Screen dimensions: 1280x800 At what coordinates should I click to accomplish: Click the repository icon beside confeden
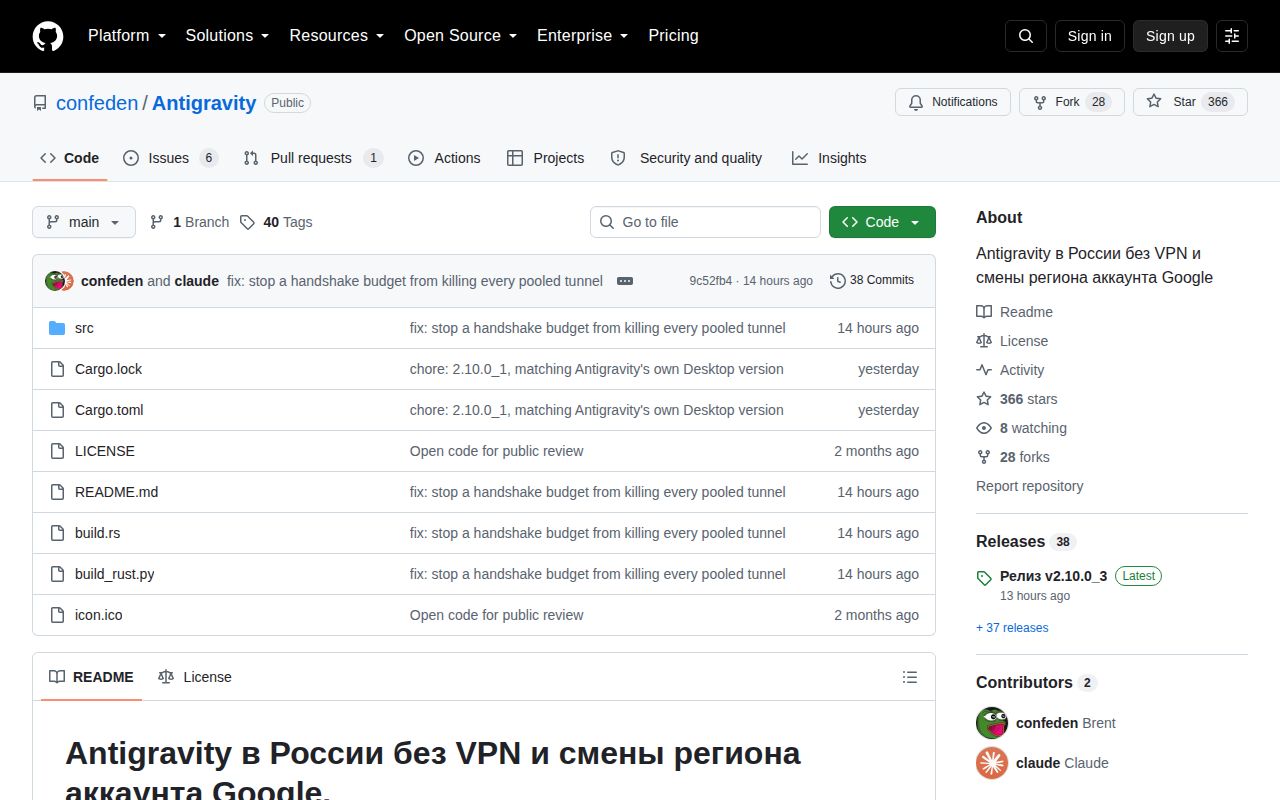point(40,103)
